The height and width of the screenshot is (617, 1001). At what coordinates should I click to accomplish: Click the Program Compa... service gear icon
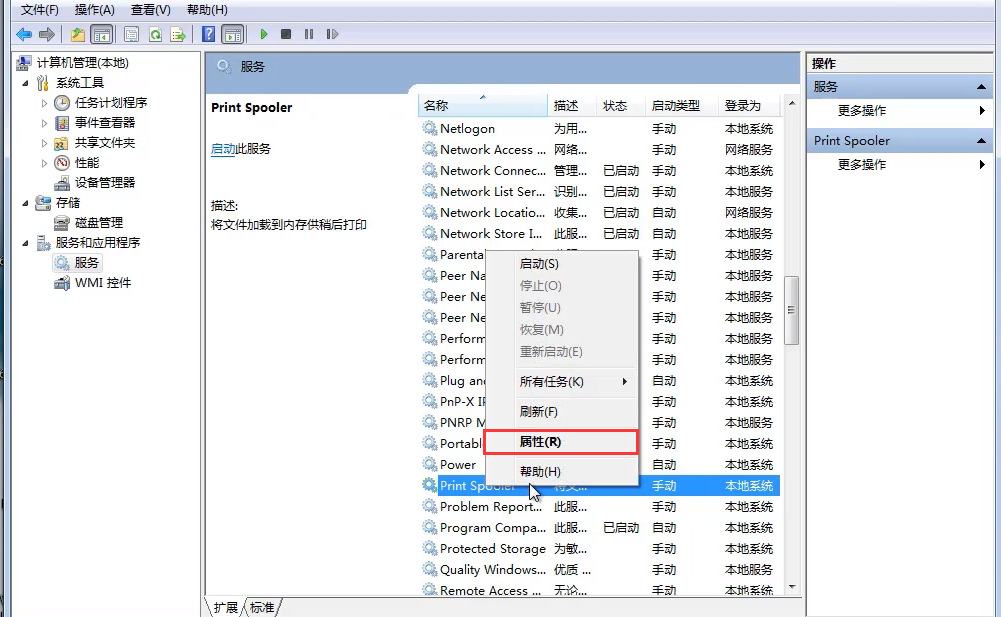point(430,528)
